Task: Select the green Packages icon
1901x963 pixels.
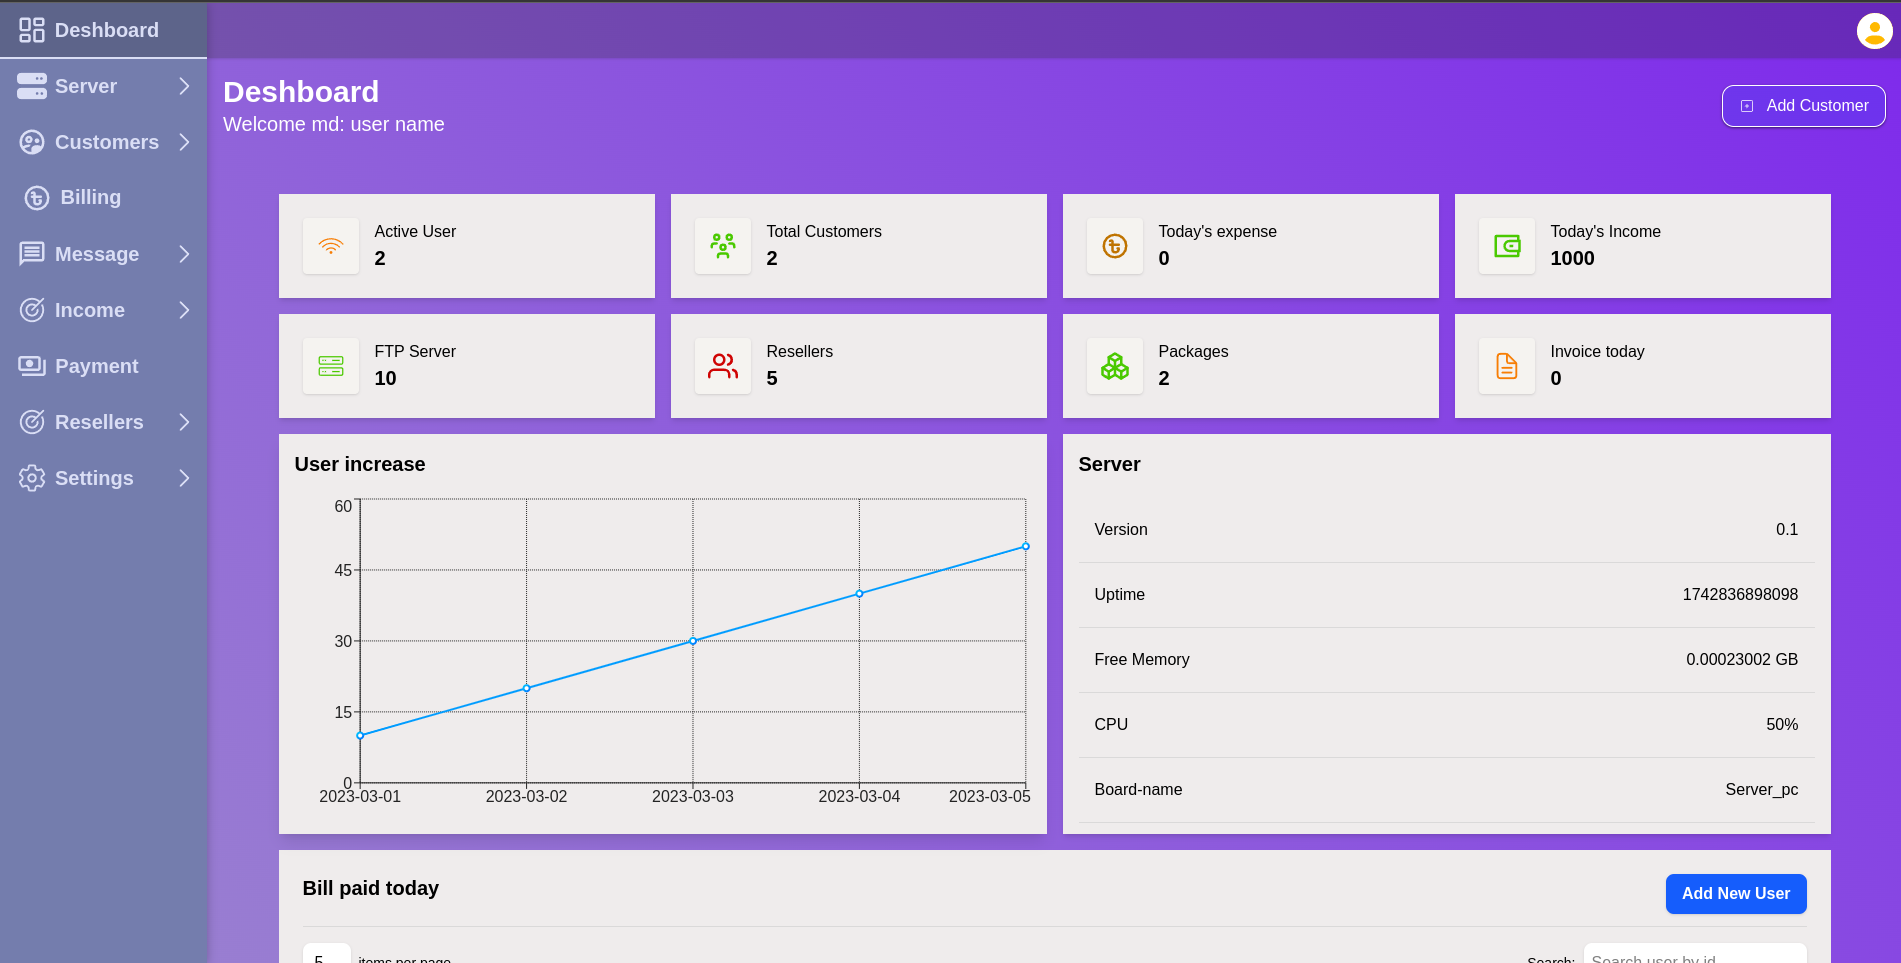Action: coord(1114,366)
